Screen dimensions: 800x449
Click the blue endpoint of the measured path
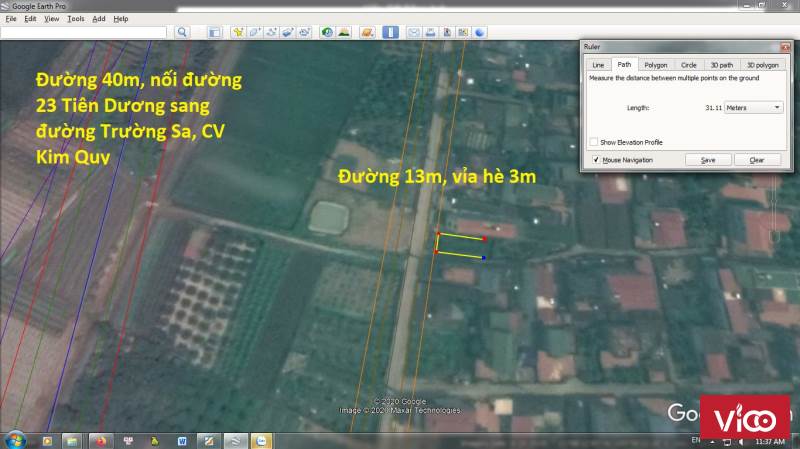[484, 258]
